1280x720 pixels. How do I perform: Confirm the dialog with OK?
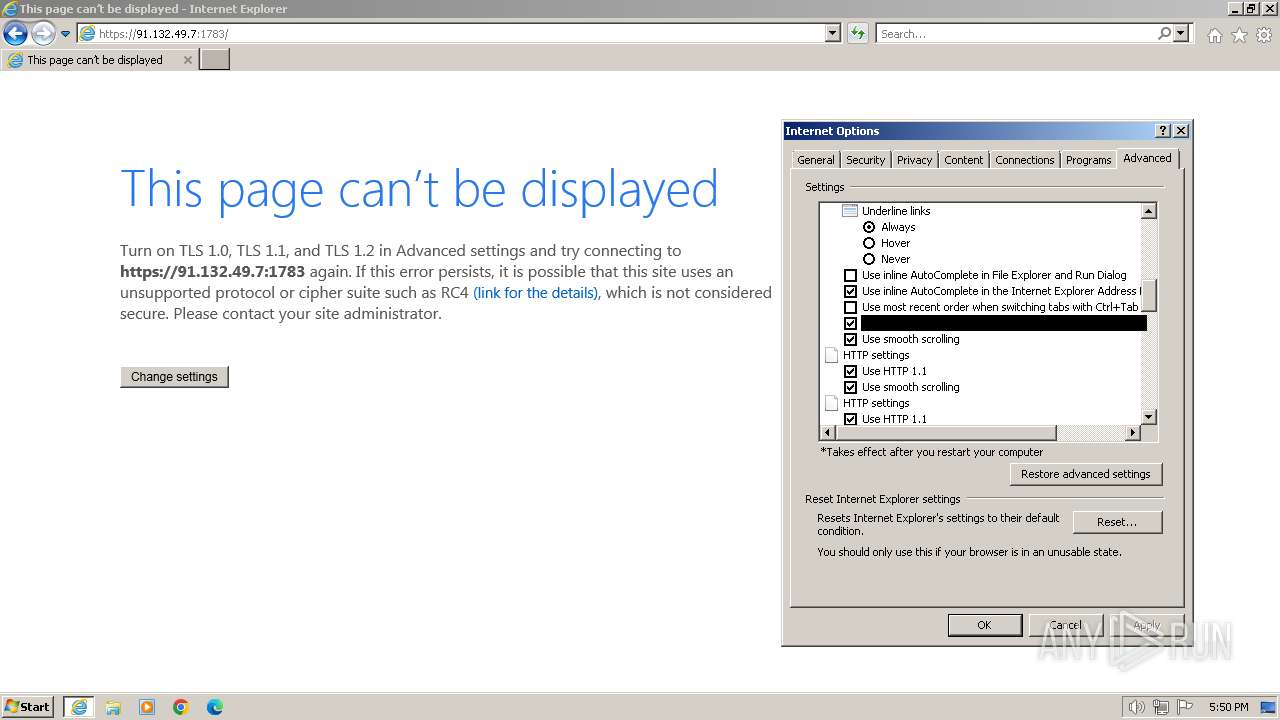(984, 625)
